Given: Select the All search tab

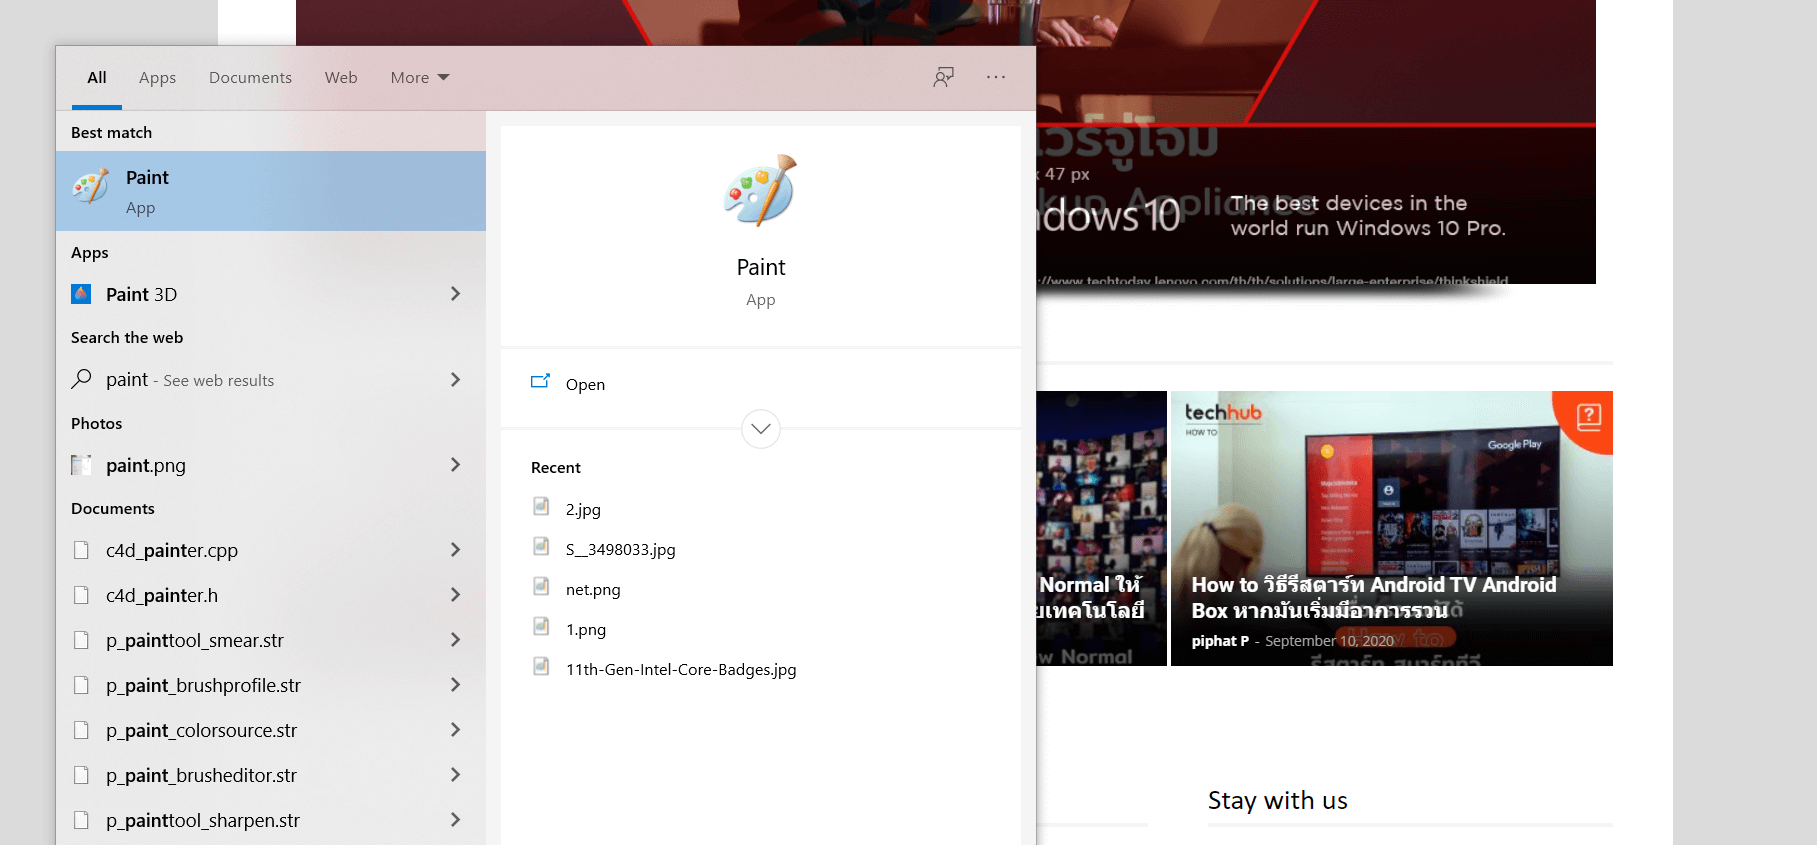Looking at the screenshot, I should click(97, 77).
